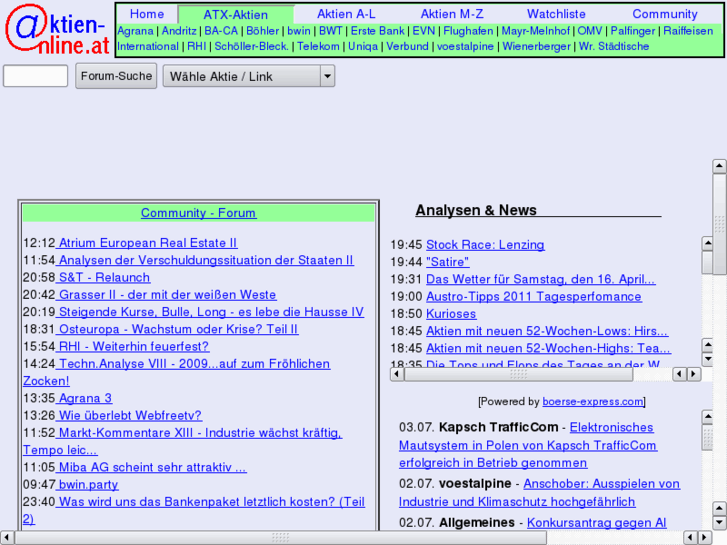
Task: Click the news horizontal scrollbar thumb
Action: [x=518, y=374]
